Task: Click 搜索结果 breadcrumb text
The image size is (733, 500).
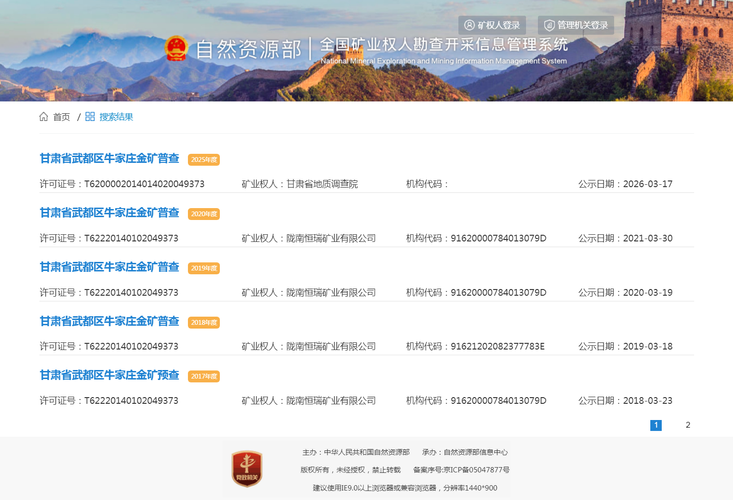Action: coord(116,117)
